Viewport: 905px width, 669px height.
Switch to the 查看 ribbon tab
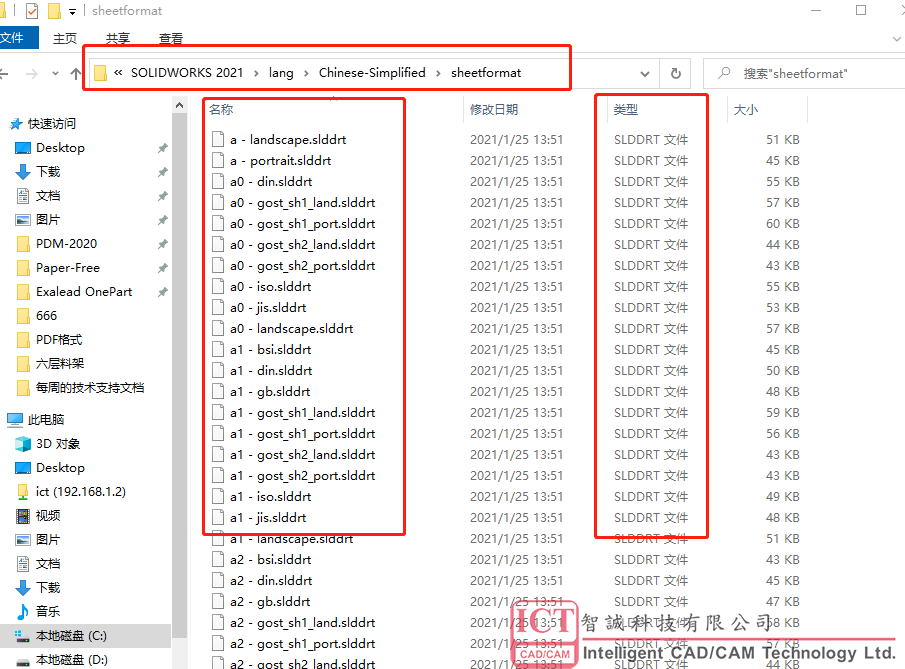pyautogui.click(x=171, y=39)
